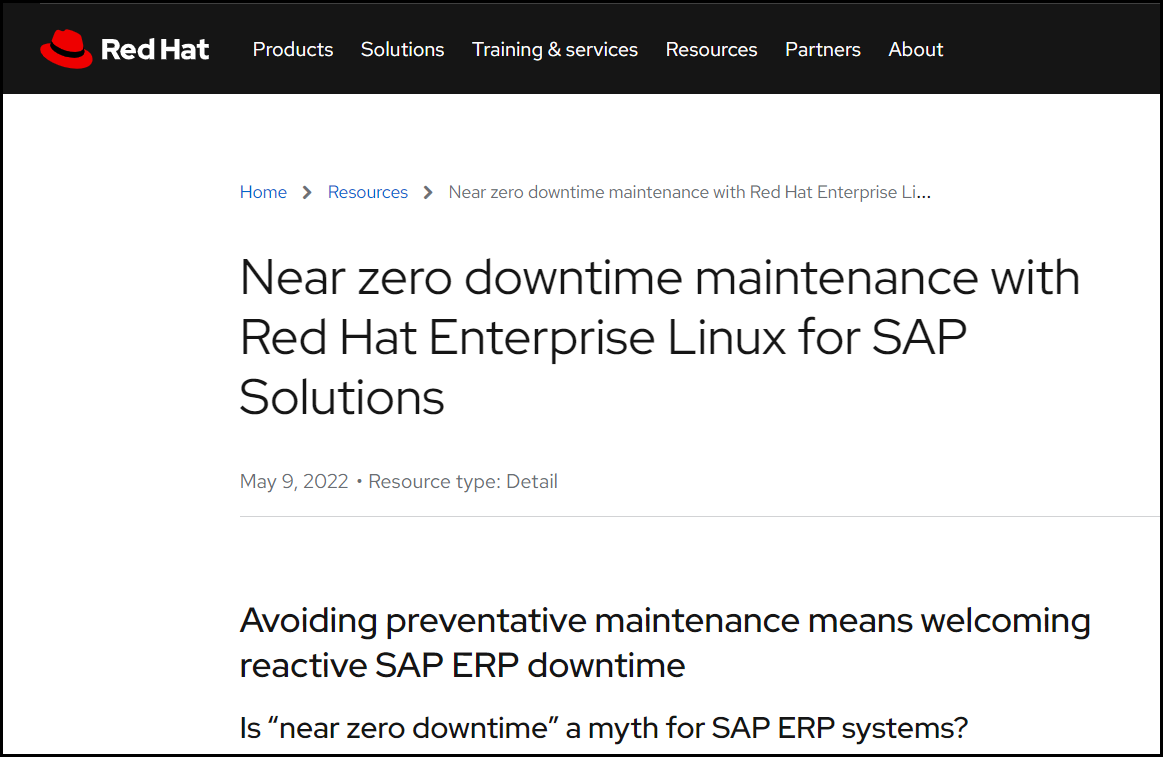Click the "Avoiding preventative maintenance" section heading
1163x757 pixels.
(x=664, y=642)
